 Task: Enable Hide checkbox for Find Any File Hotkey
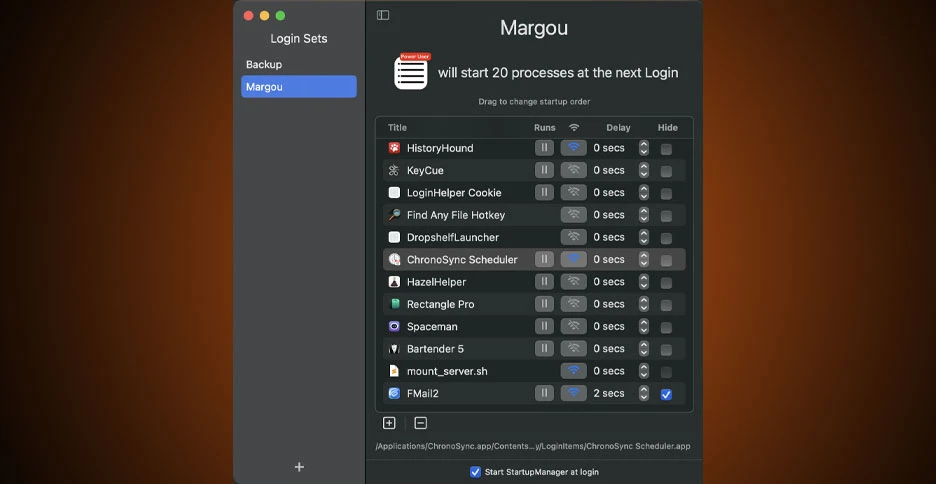pos(666,216)
